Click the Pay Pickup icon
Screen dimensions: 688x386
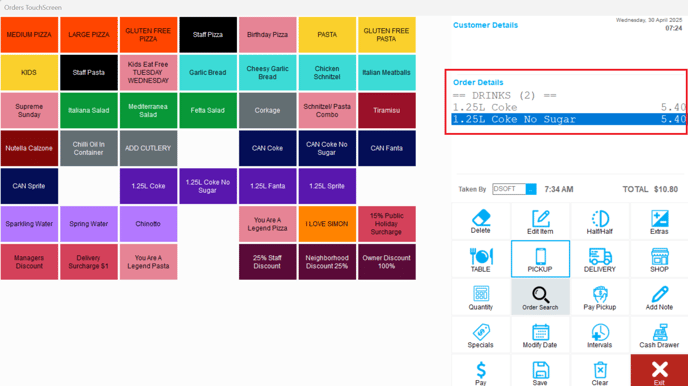pyautogui.click(x=600, y=294)
